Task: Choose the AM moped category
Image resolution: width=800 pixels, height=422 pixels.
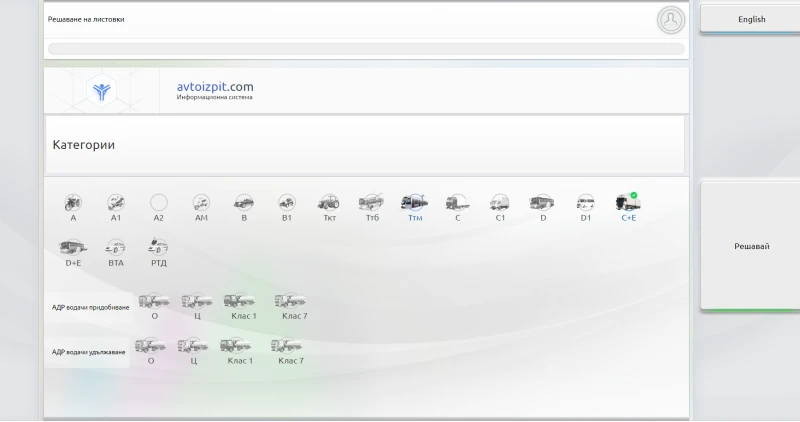Action: (201, 202)
